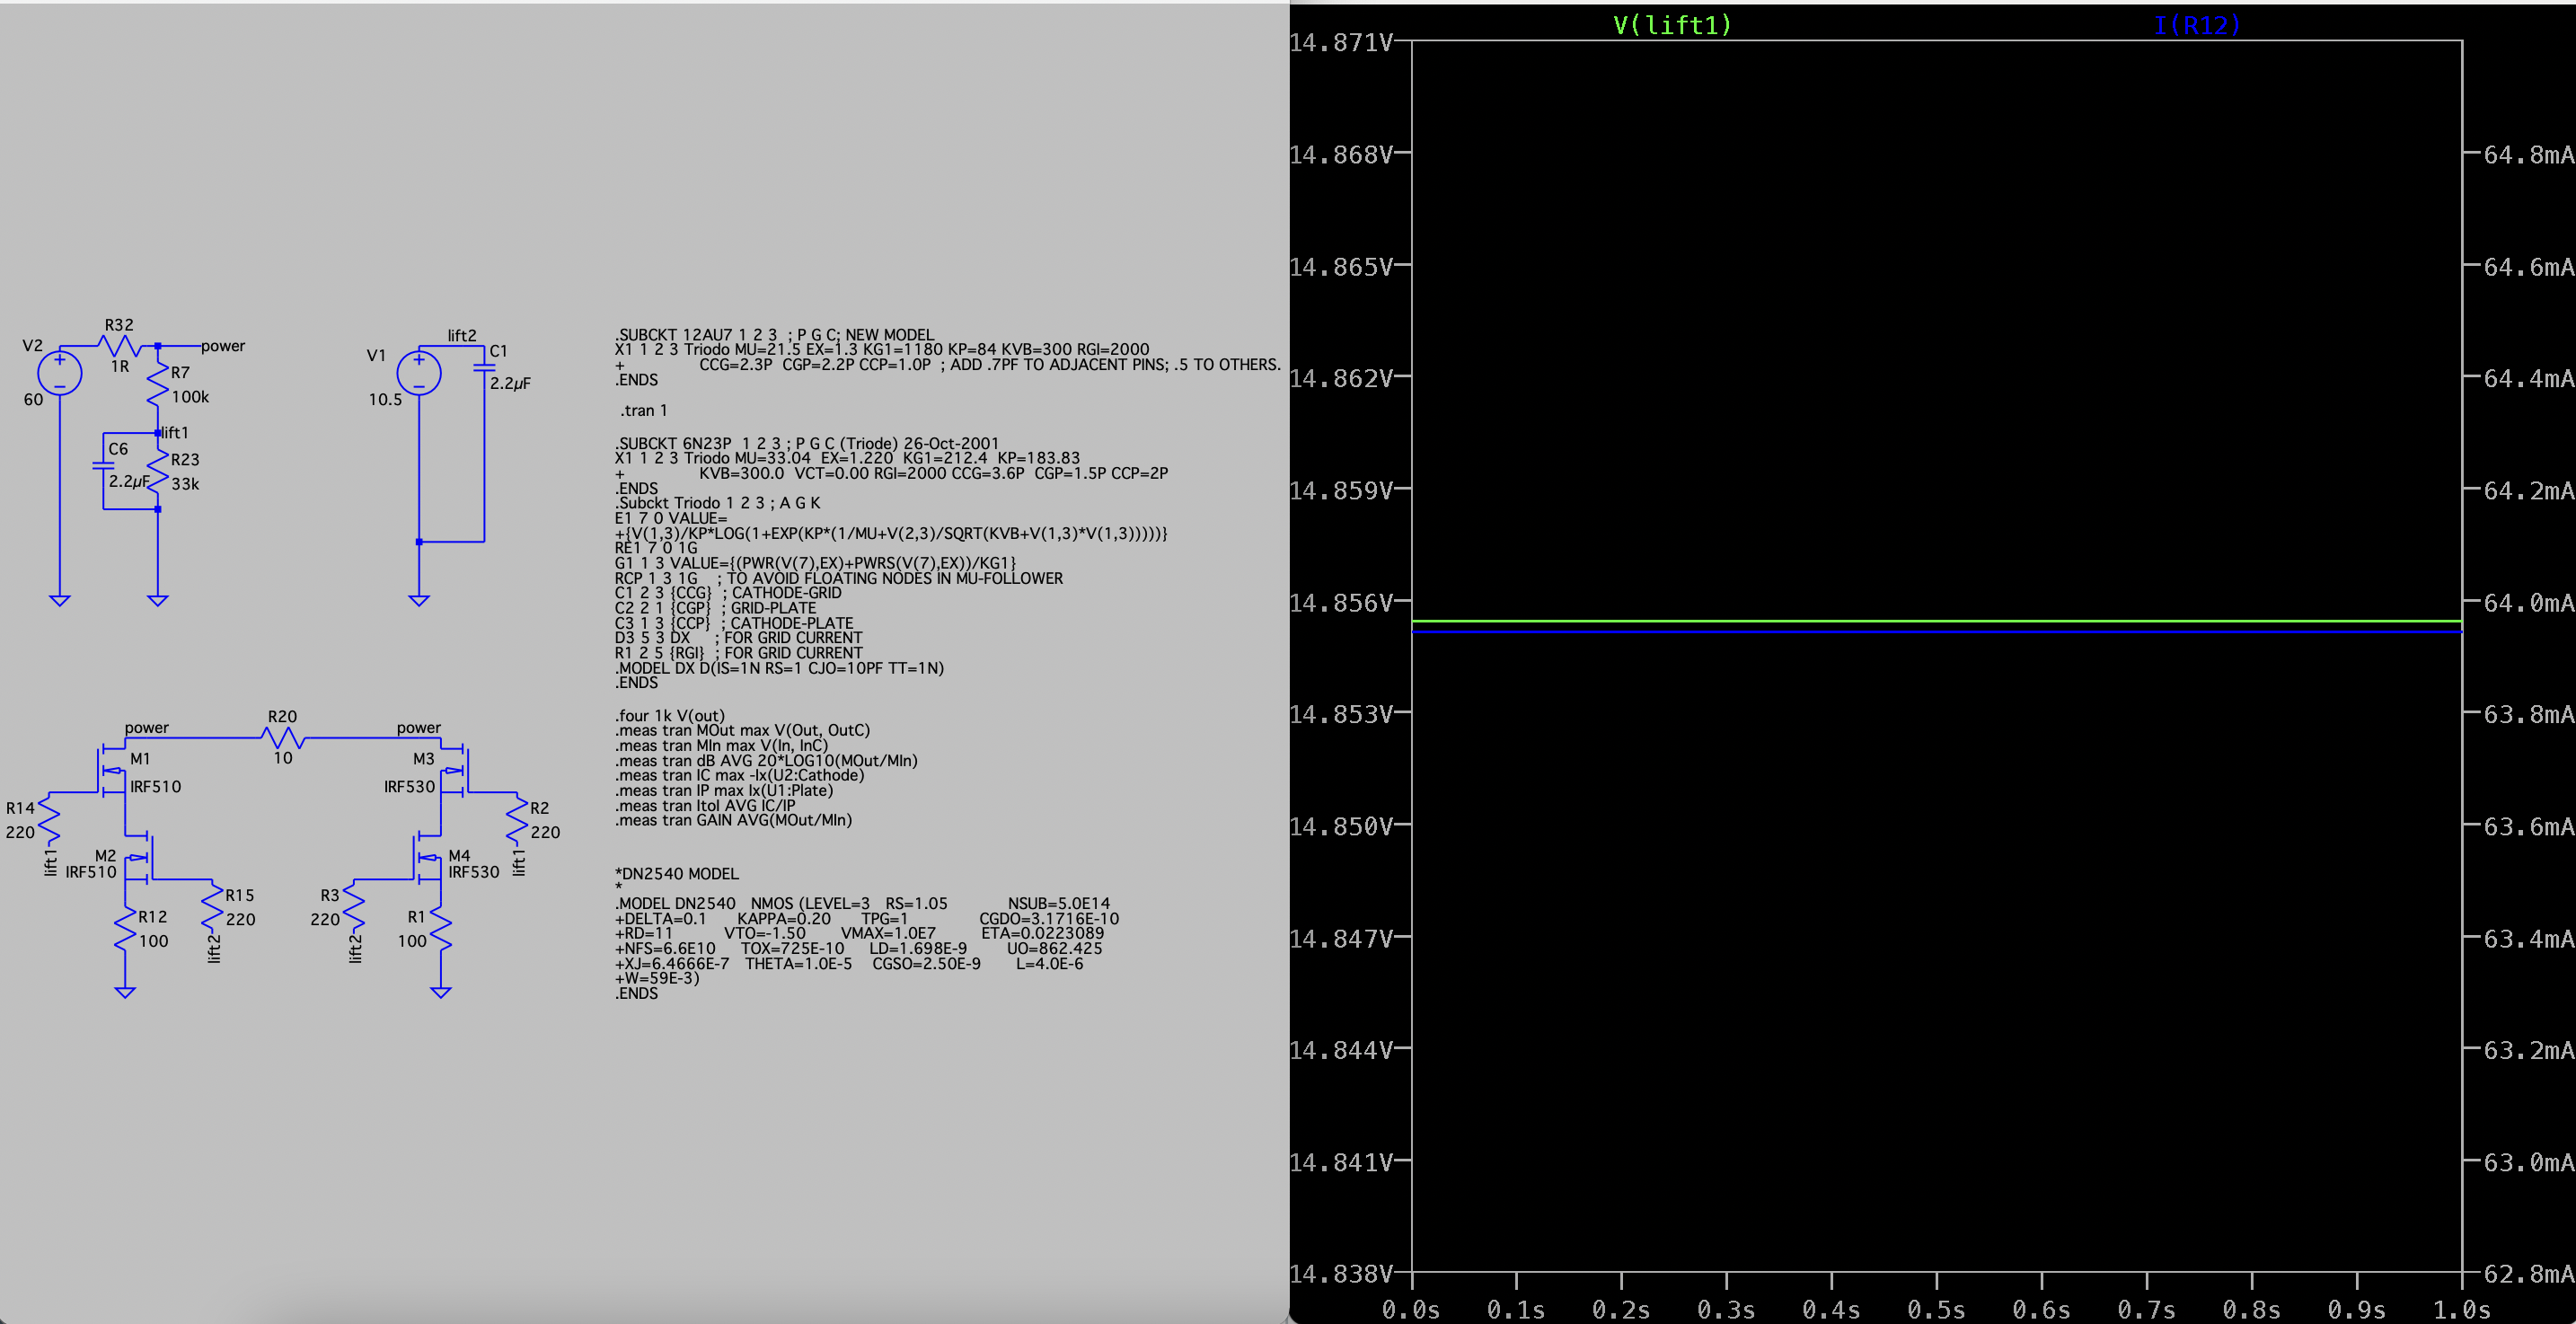Click the green V(lift1) waveform line
The height and width of the screenshot is (1324, 2576).
point(1936,622)
